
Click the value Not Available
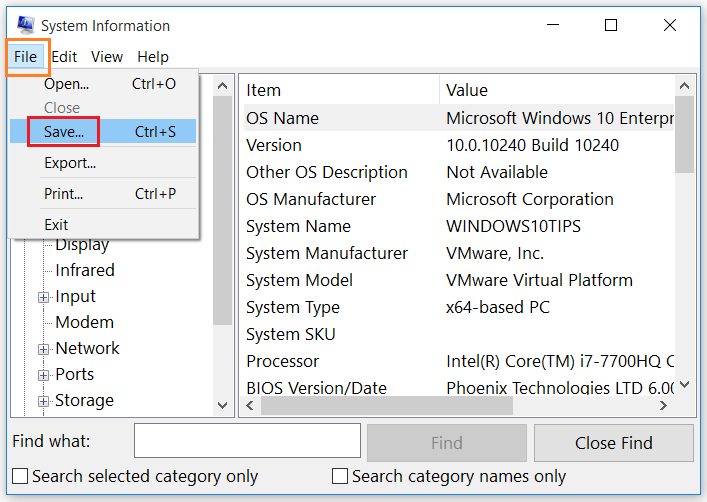tap(497, 172)
